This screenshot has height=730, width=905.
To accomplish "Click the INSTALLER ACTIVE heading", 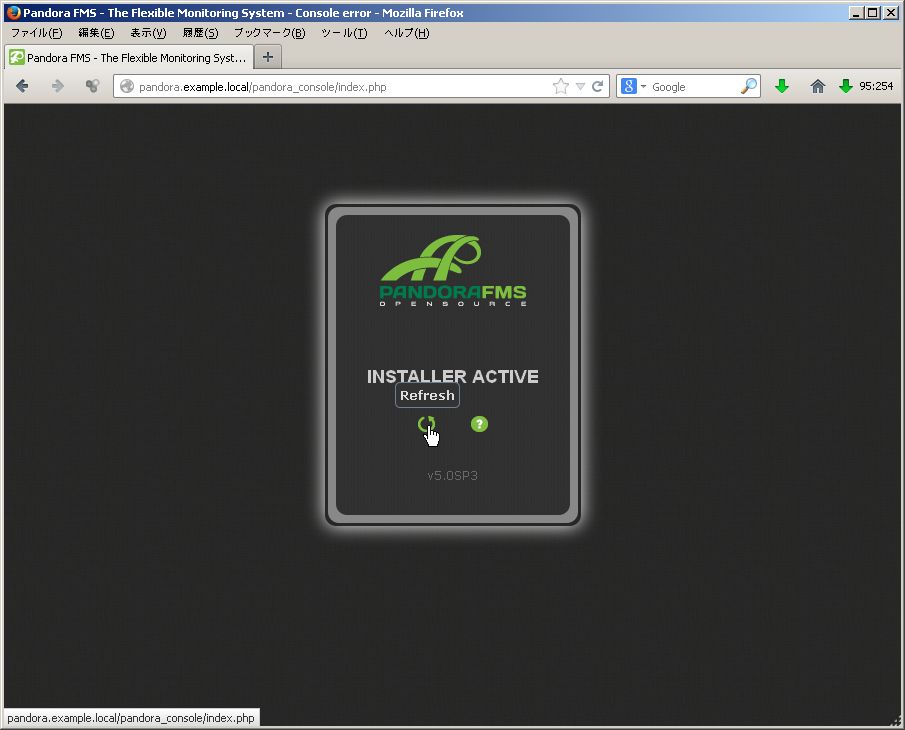I will tap(453, 376).
